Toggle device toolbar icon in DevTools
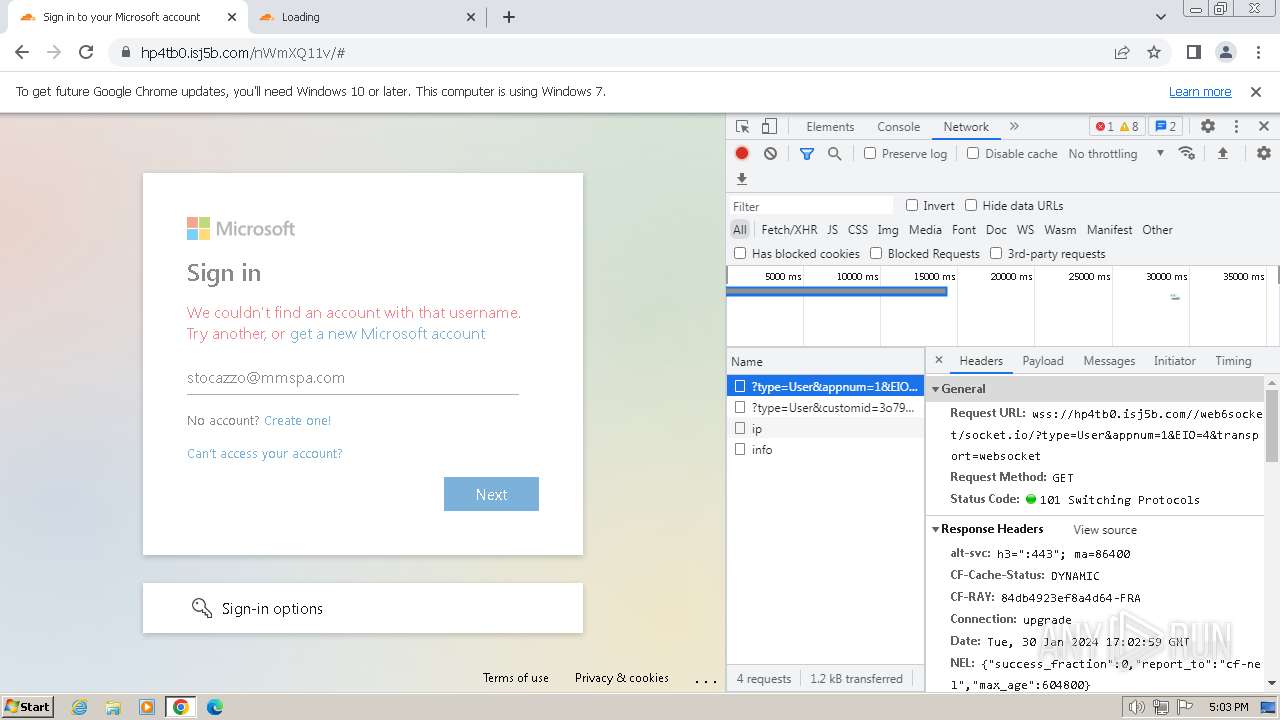1280x720 pixels. point(769,127)
